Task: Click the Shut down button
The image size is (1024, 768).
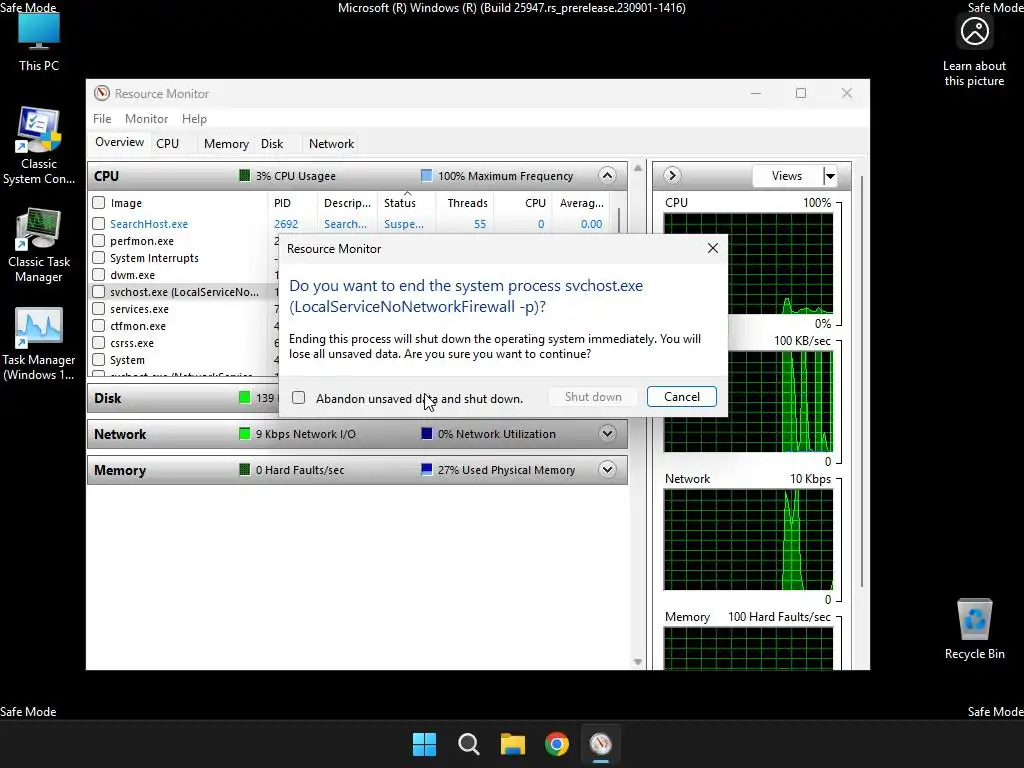Action: coord(593,396)
